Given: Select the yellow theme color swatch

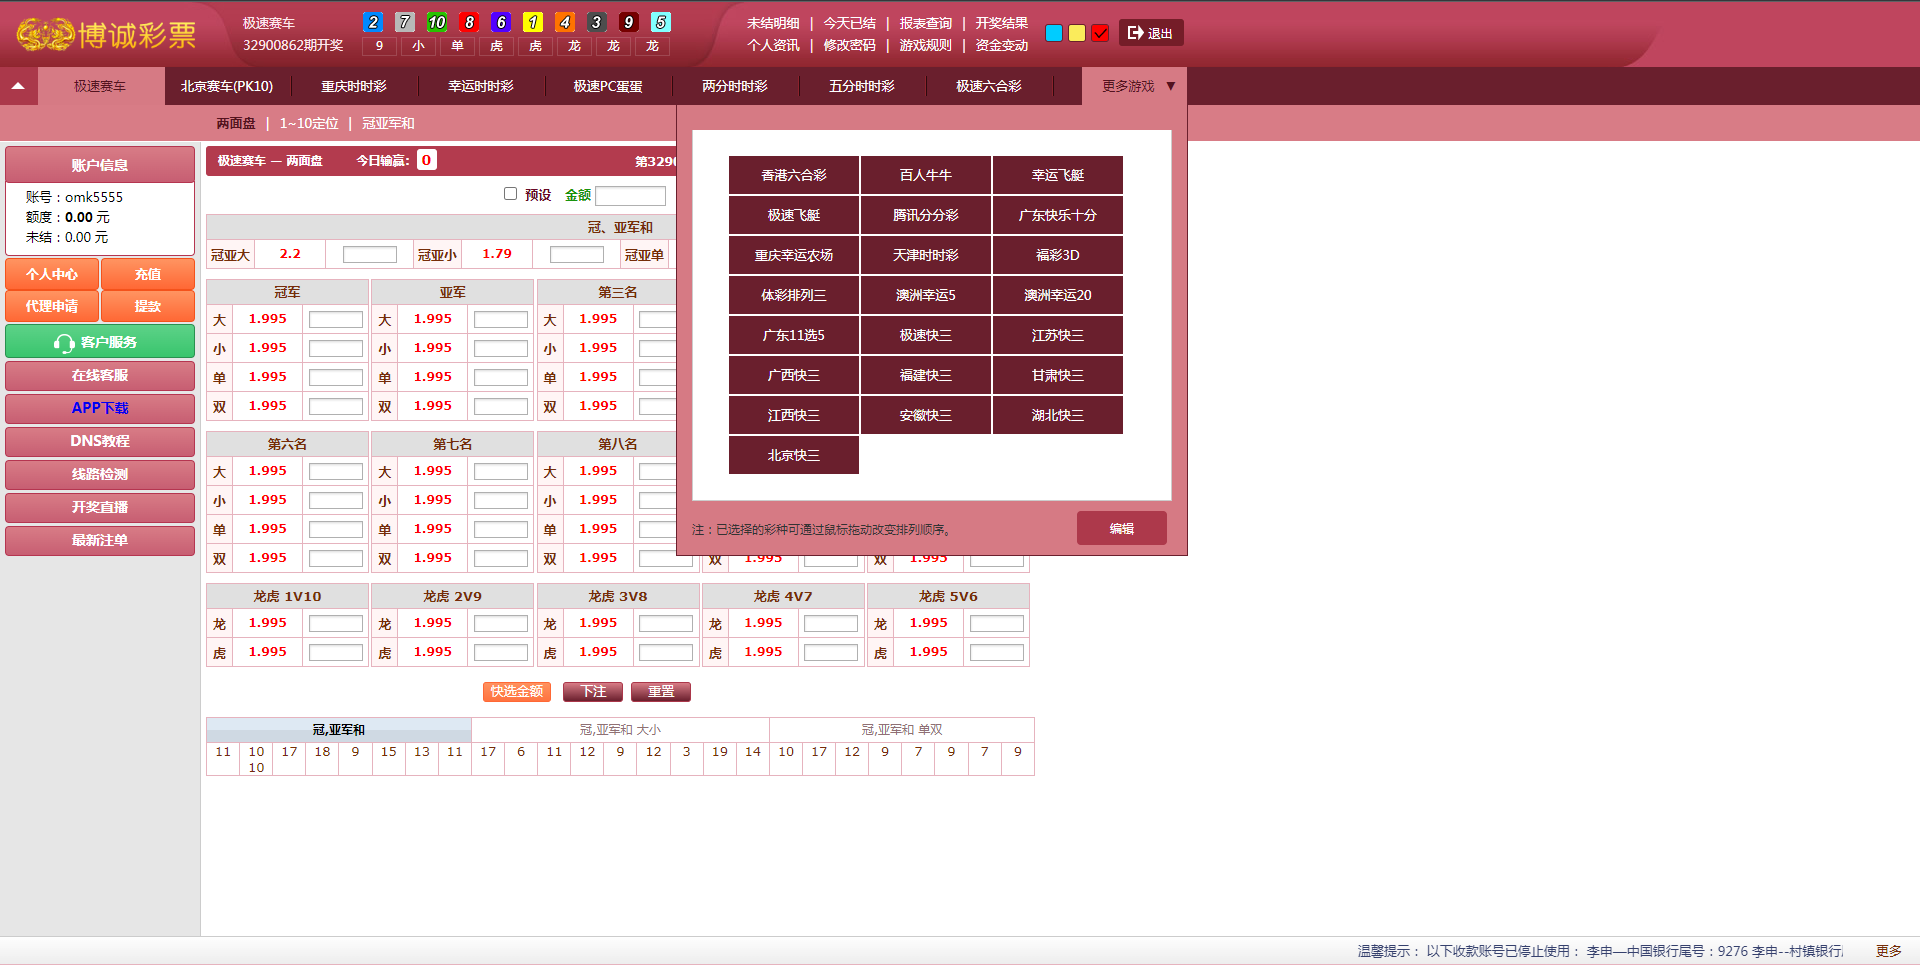Looking at the screenshot, I should (x=1077, y=33).
